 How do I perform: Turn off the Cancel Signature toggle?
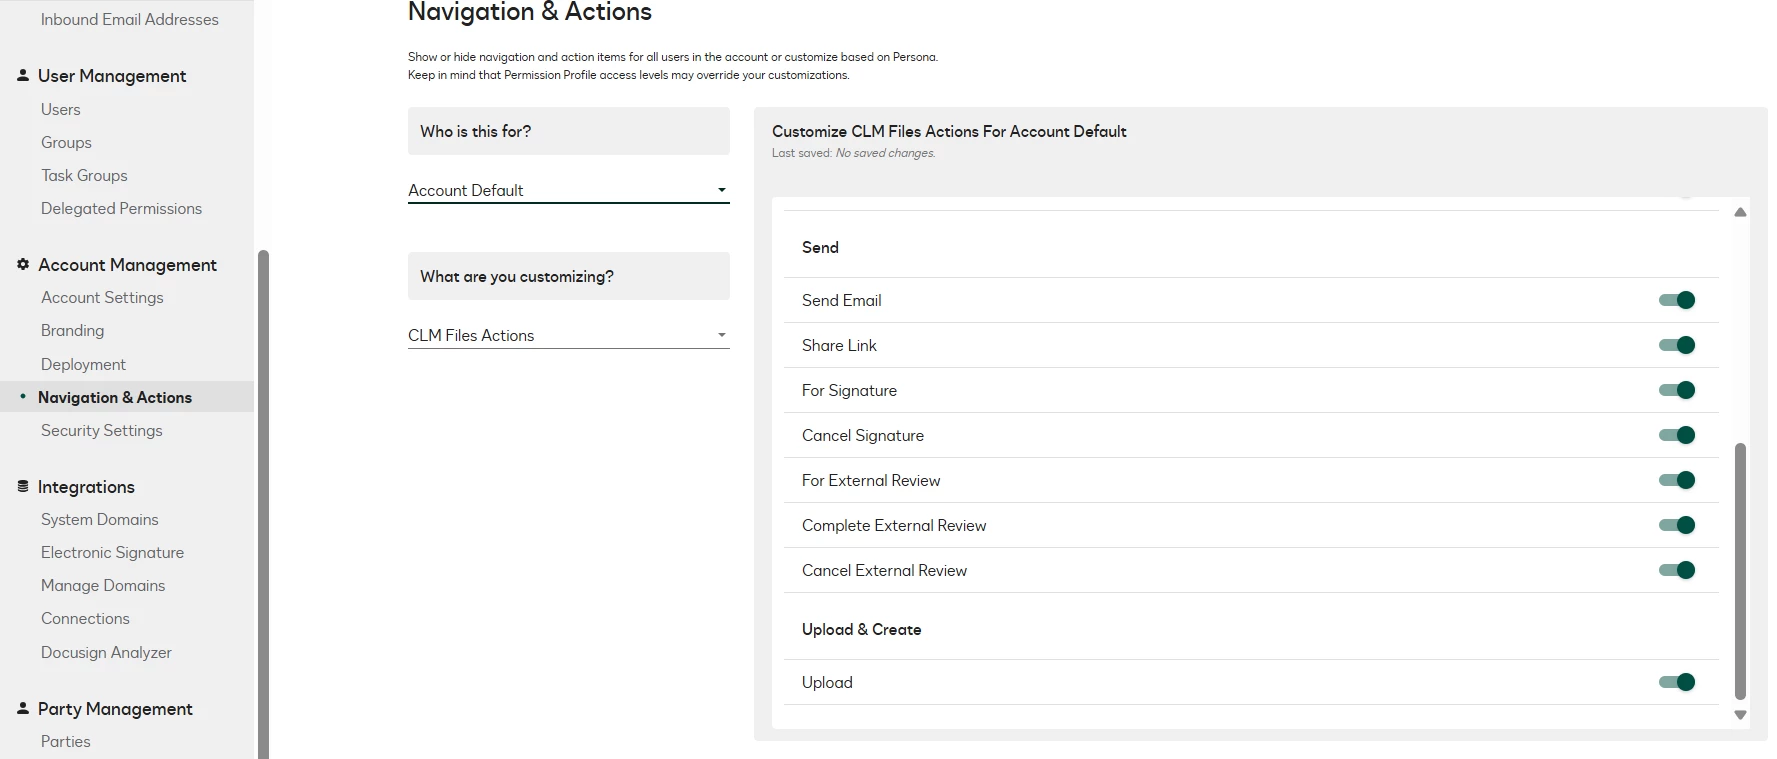(x=1677, y=435)
